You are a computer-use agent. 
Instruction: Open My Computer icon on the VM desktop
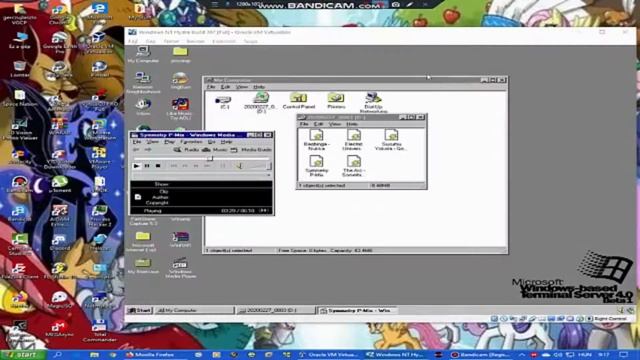click(x=143, y=54)
